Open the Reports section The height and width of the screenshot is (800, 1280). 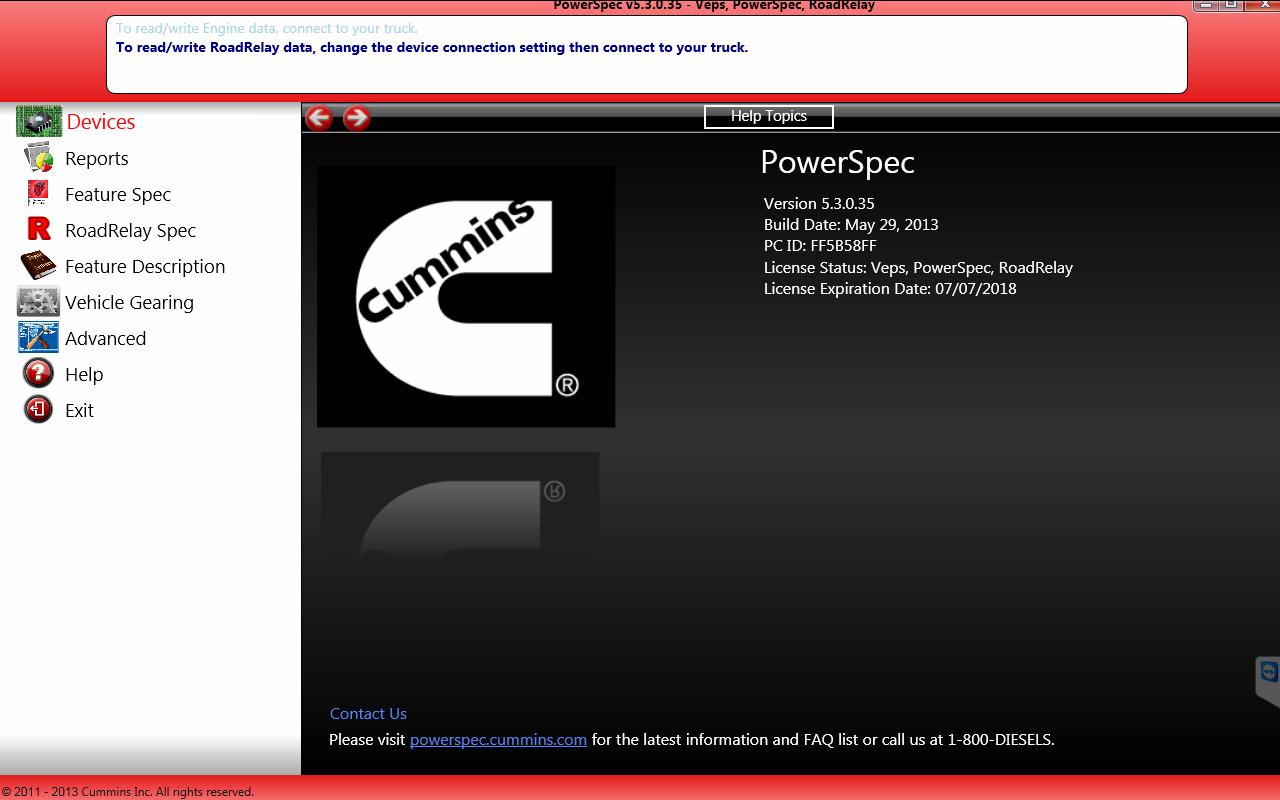coord(96,158)
